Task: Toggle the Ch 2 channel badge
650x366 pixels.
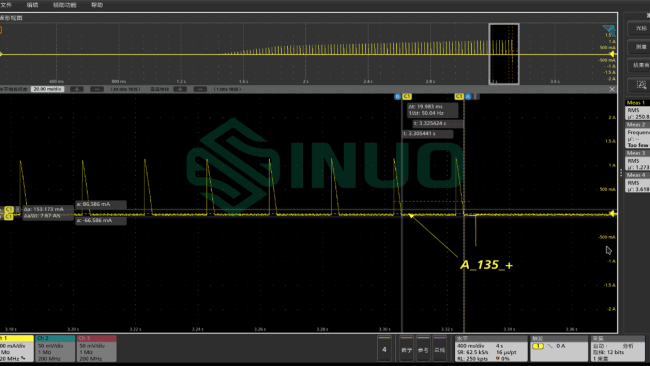Action: coord(55,349)
